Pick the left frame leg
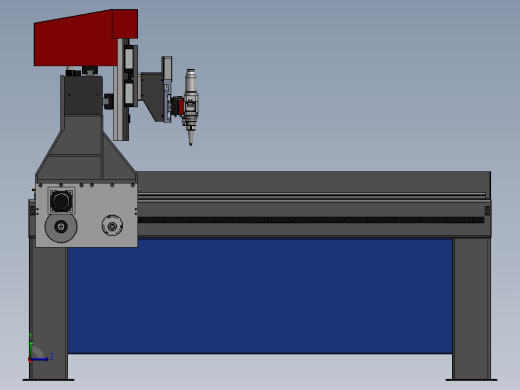Screen dimensions: 520x390 coord(48,308)
